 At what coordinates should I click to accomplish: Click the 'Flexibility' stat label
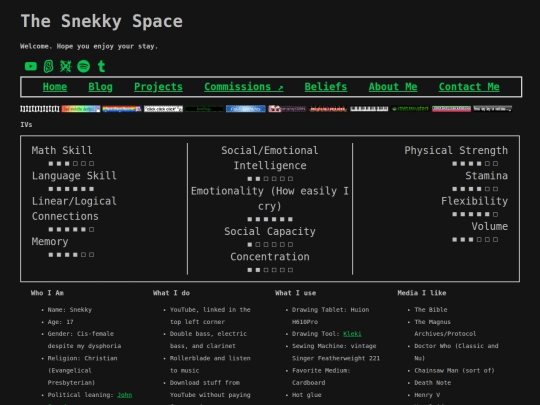(474, 201)
